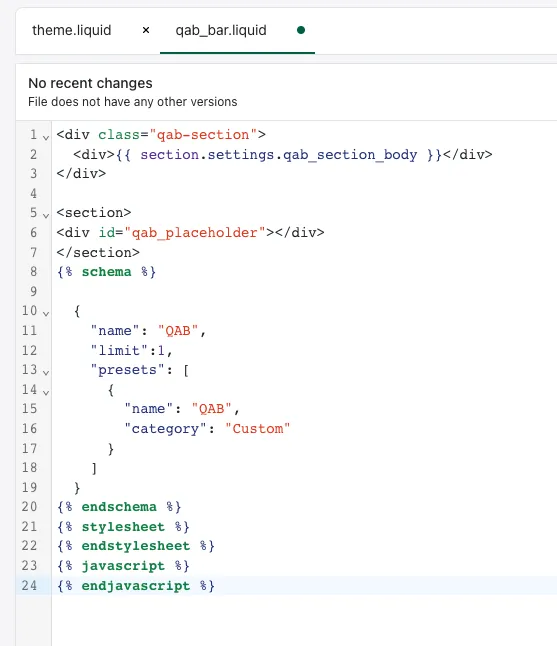Click line number 17 in the gutter
This screenshot has height=646, width=557.
point(29,448)
